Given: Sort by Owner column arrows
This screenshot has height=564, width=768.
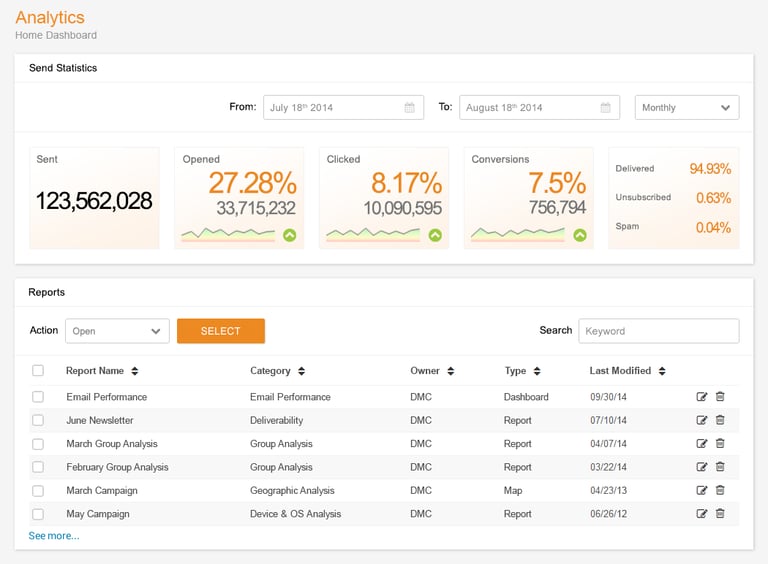Looking at the screenshot, I should (x=451, y=371).
